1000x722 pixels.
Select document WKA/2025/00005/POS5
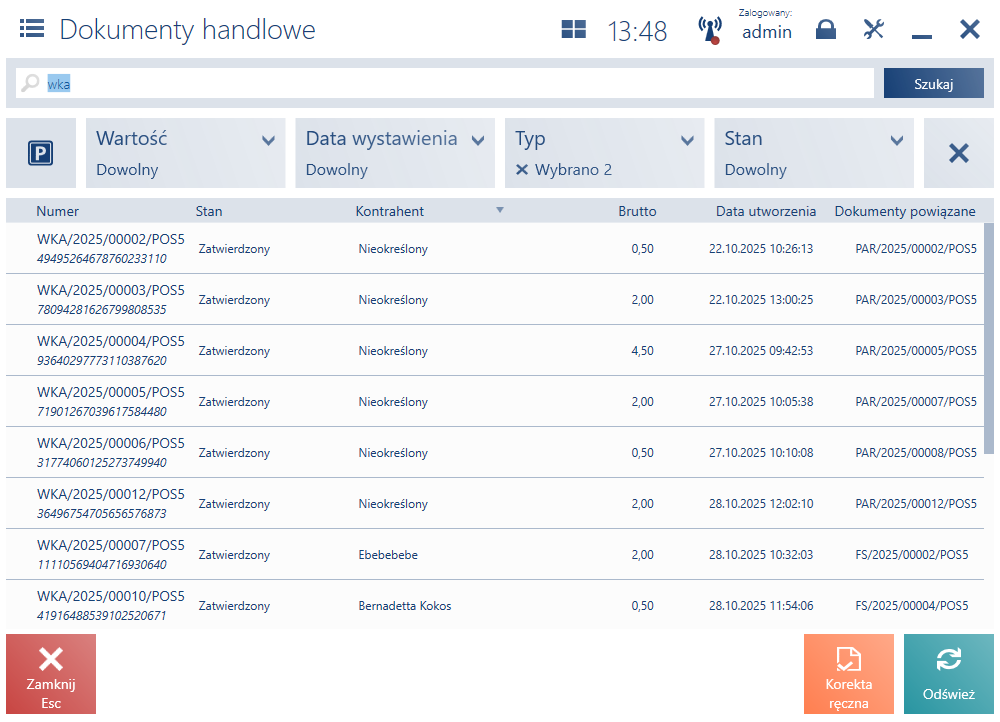coord(495,402)
